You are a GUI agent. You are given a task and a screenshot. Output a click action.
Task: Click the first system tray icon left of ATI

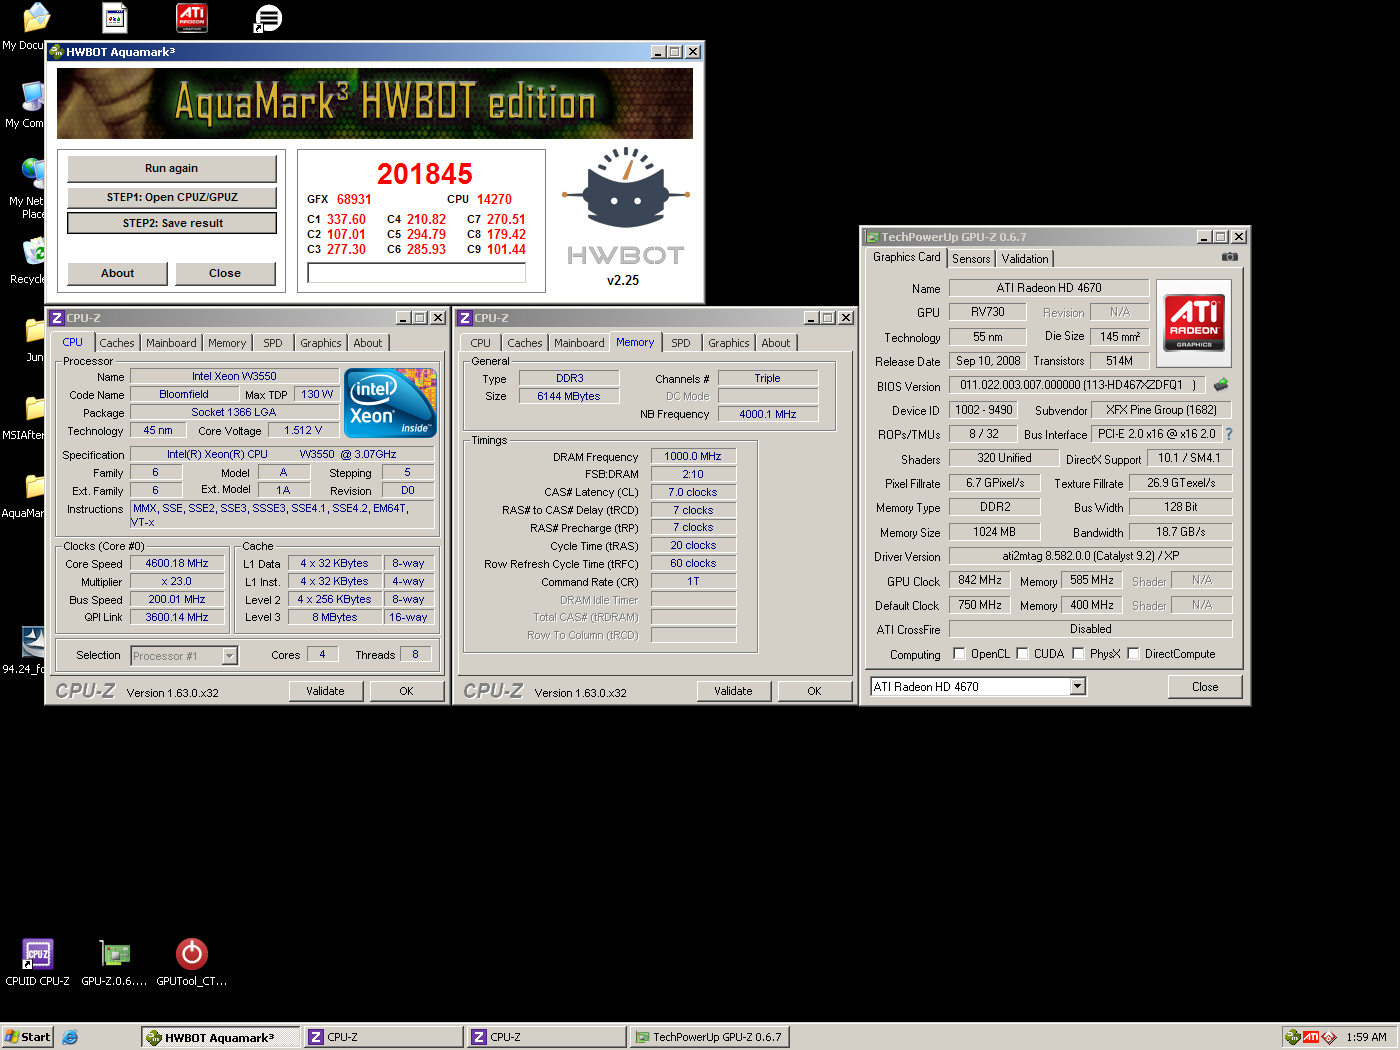click(1293, 1037)
